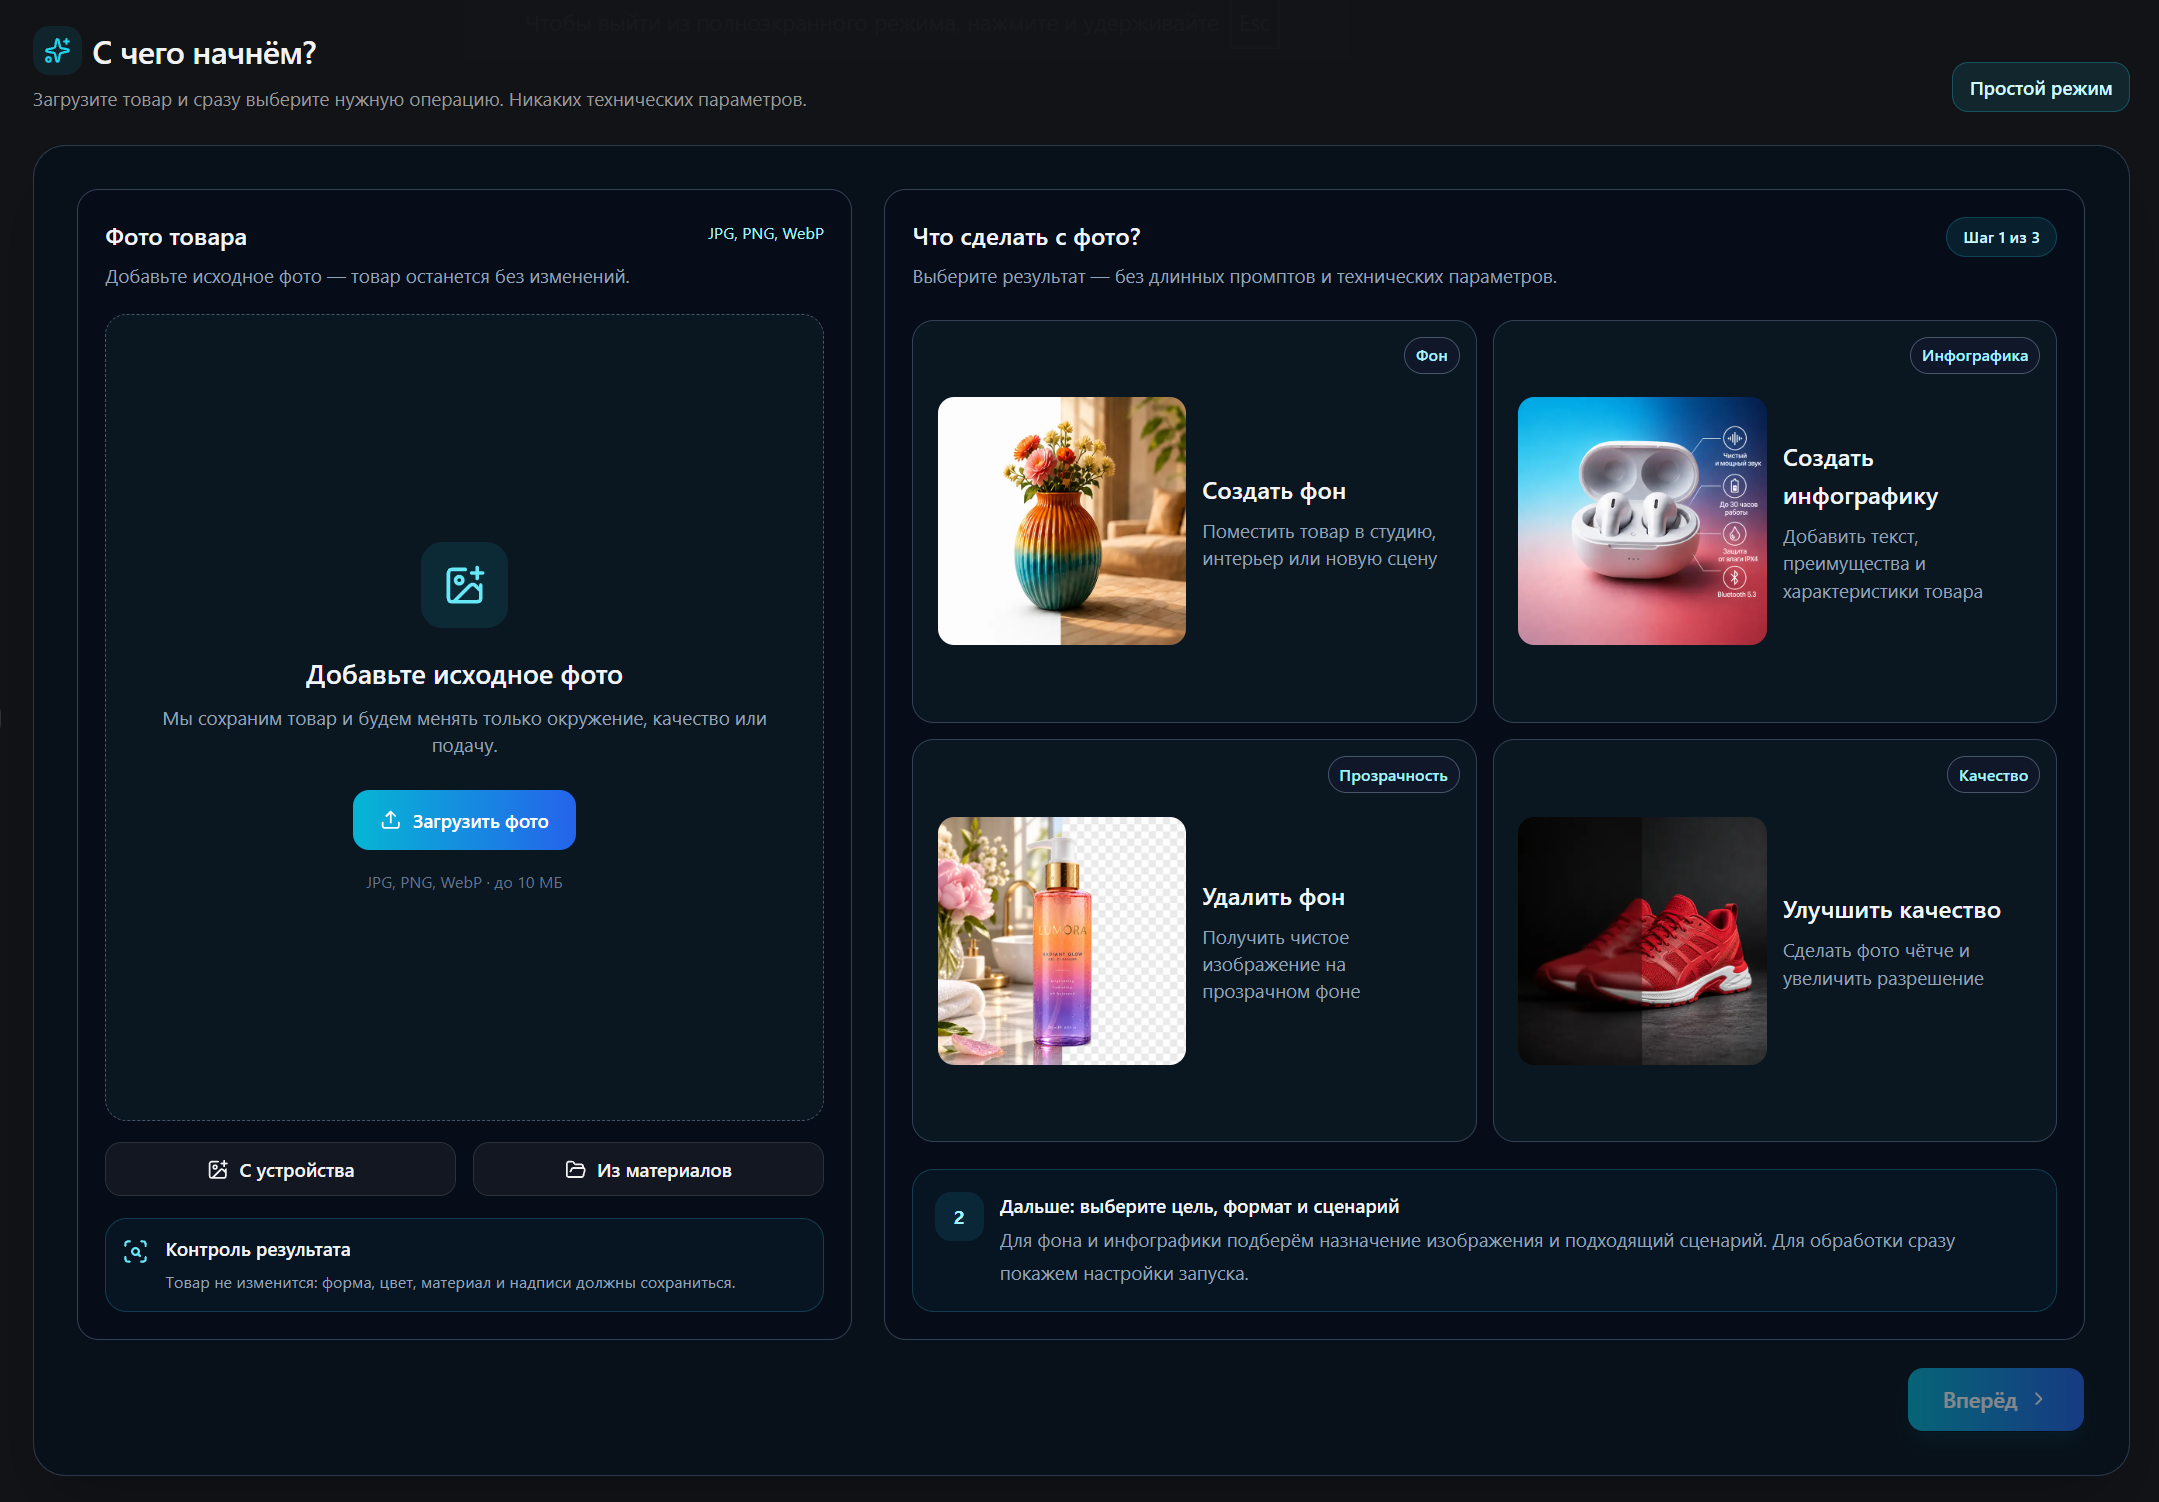This screenshot has height=1502, width=2159.
Task: Click the "JPG, PNG, WebP" format label in header
Action: pos(766,233)
